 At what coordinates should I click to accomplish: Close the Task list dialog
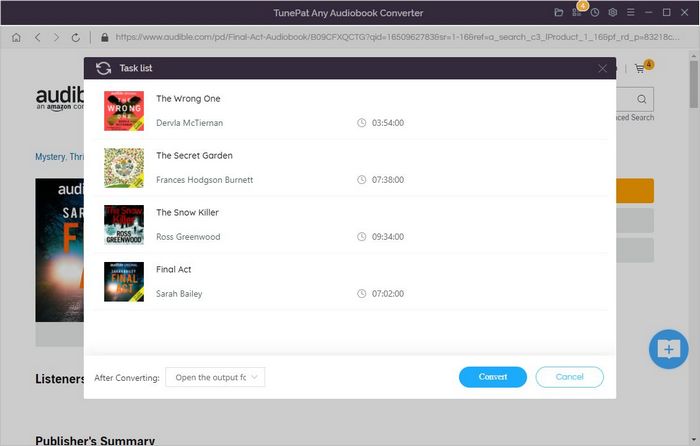pyautogui.click(x=602, y=68)
